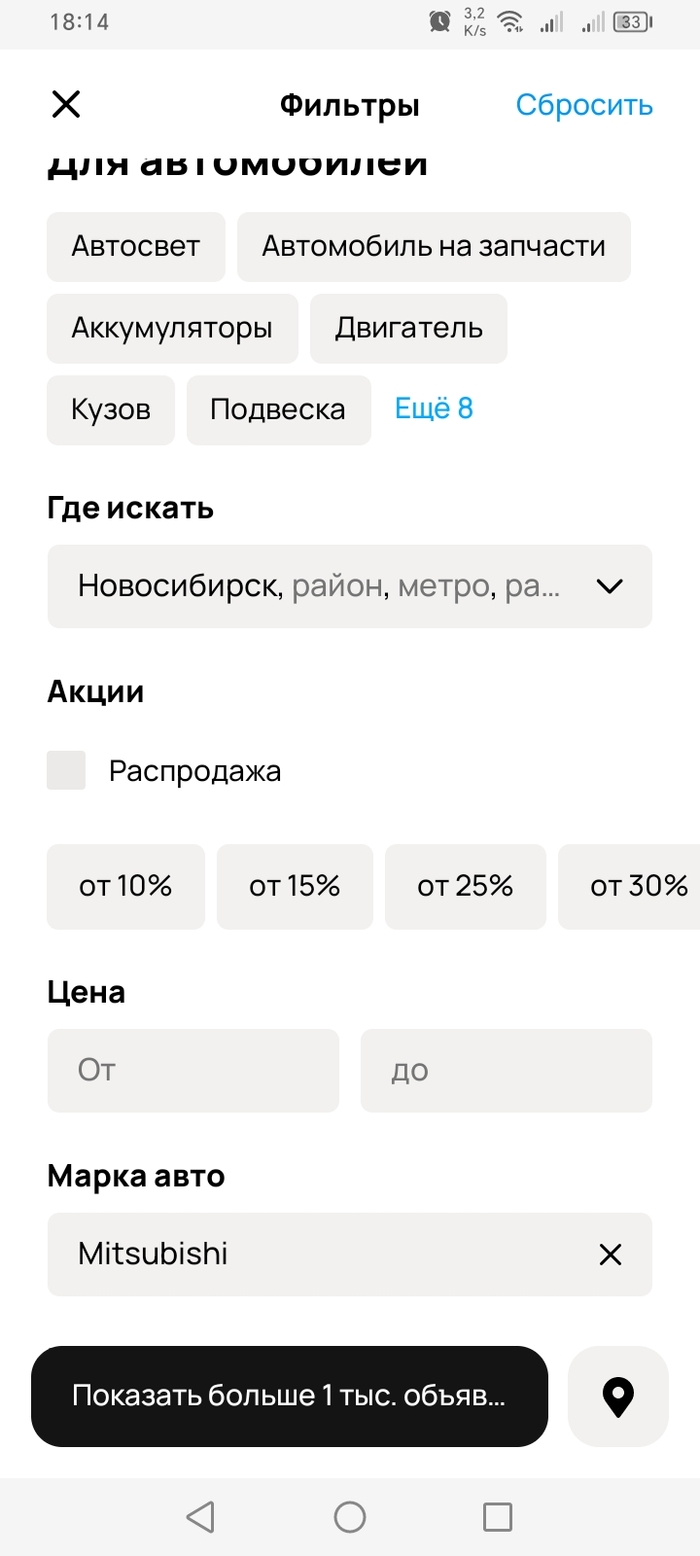The image size is (700, 1556).
Task: Expand the Новосибирск location dropdown
Action: [609, 586]
